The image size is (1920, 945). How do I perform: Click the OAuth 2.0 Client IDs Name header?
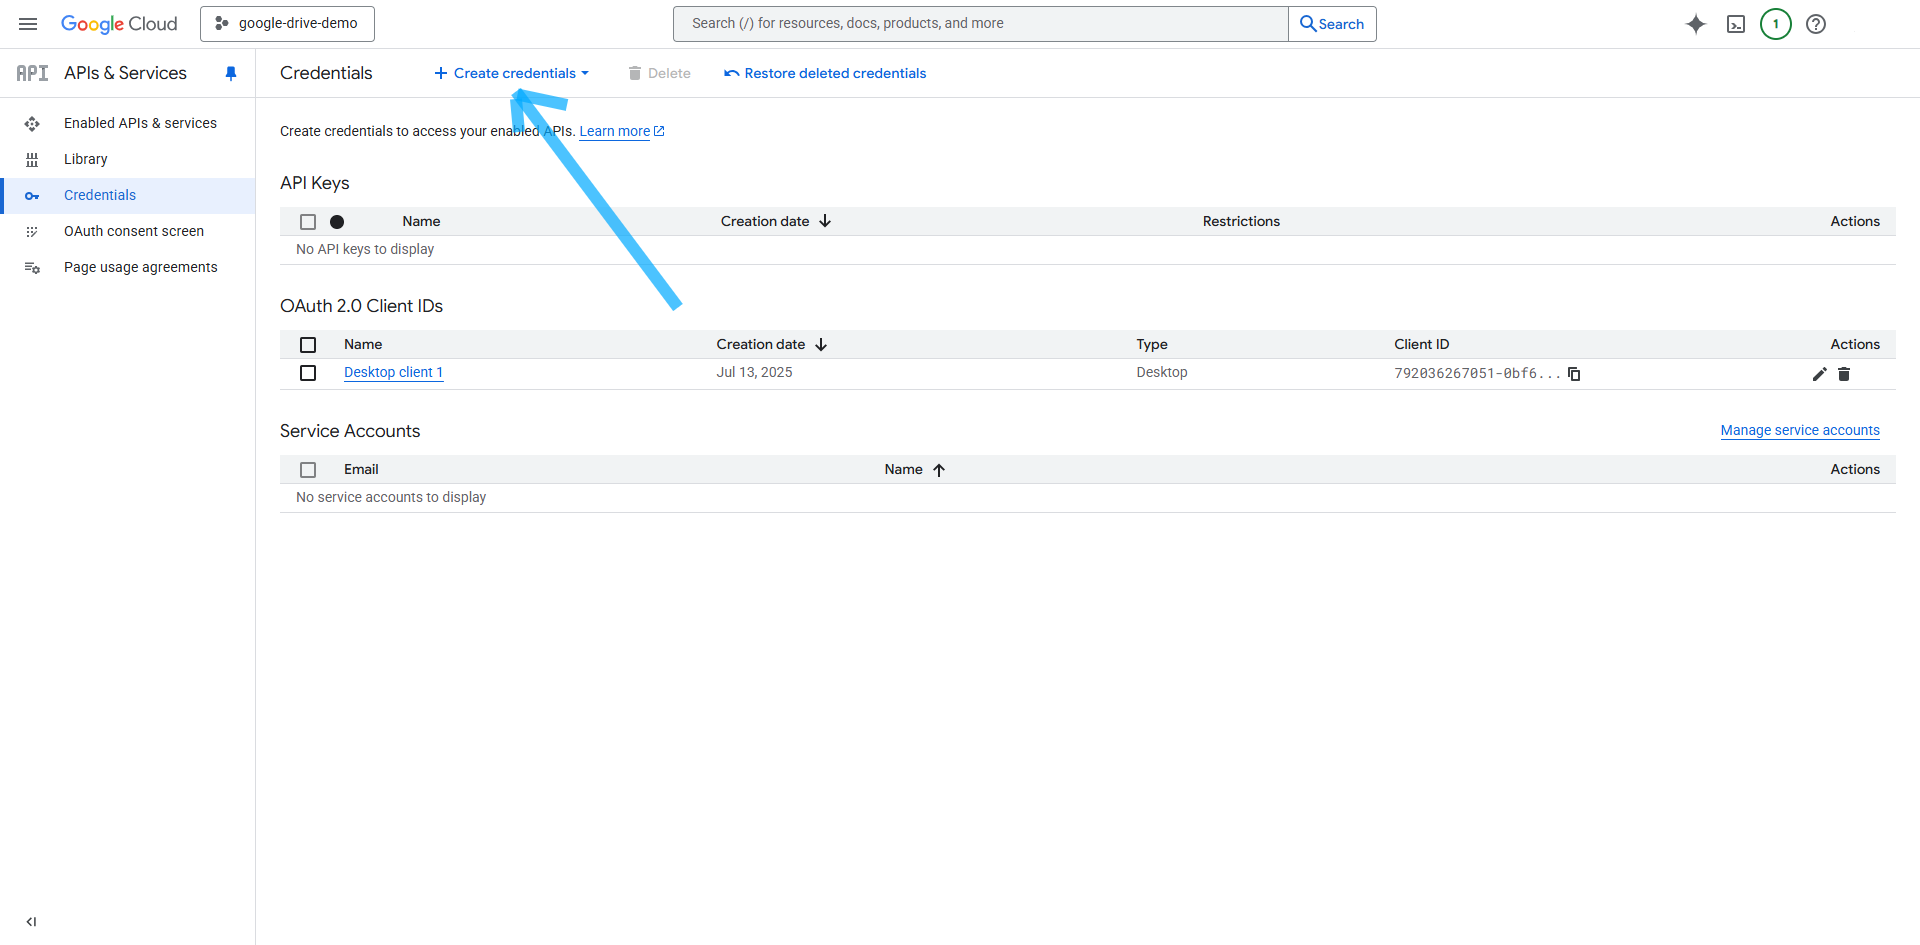point(363,344)
